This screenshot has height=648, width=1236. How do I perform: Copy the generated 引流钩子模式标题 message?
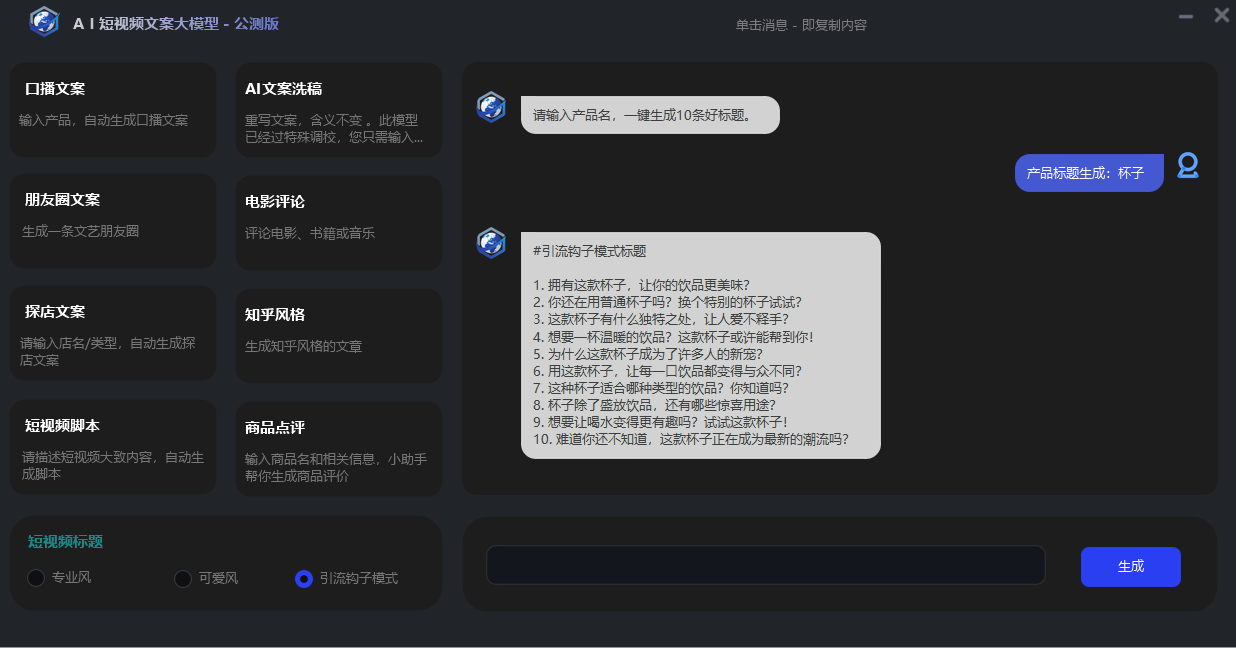(x=700, y=345)
